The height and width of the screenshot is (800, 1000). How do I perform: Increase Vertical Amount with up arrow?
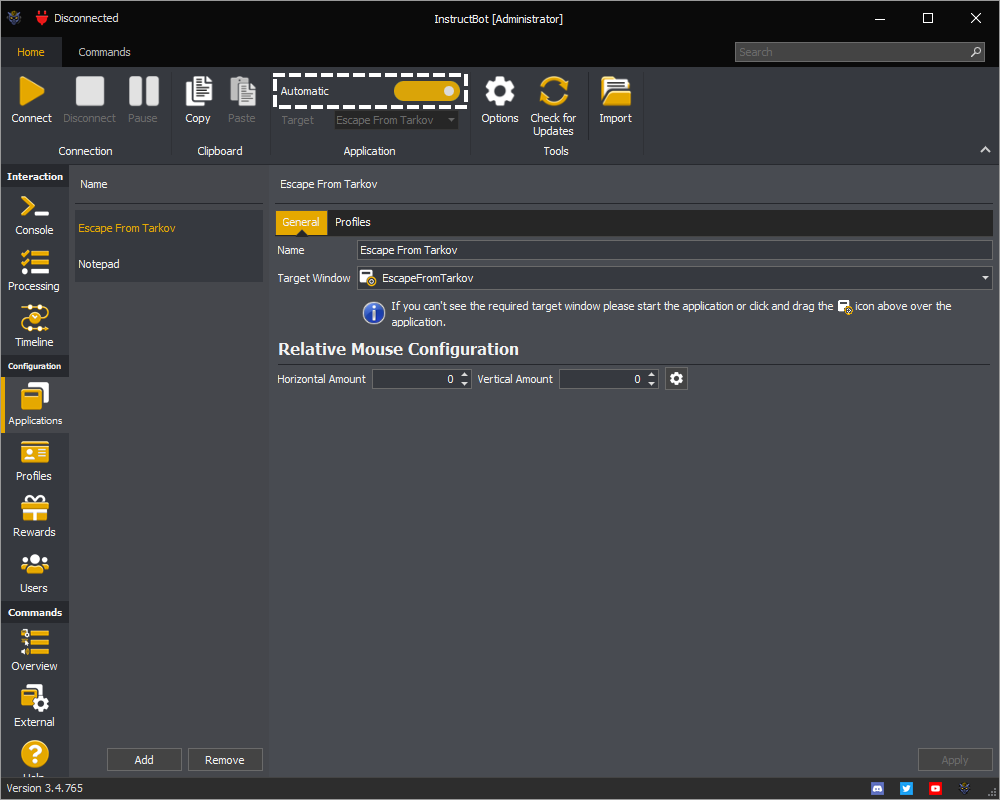coord(651,374)
